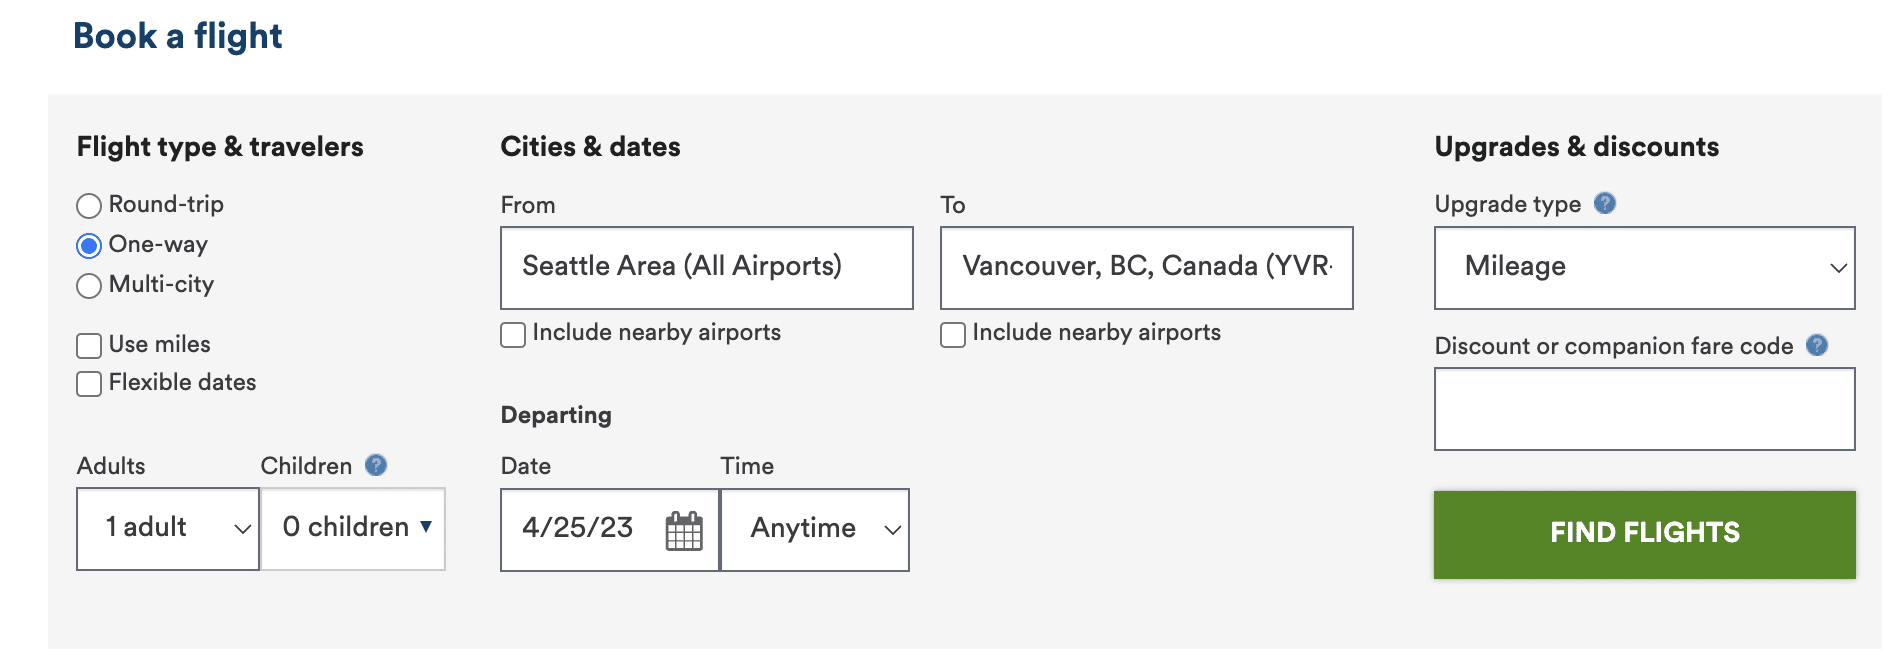1894x660 pixels.
Task: Open the Adults dropdown
Action: [x=168, y=528]
